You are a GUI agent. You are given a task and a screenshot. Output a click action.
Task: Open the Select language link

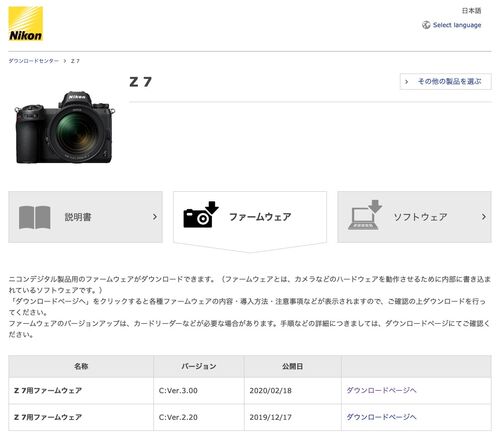click(457, 25)
